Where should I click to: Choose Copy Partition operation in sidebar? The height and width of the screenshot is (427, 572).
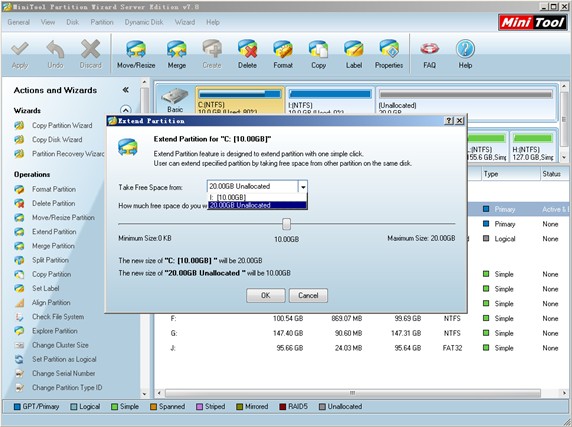pos(43,274)
